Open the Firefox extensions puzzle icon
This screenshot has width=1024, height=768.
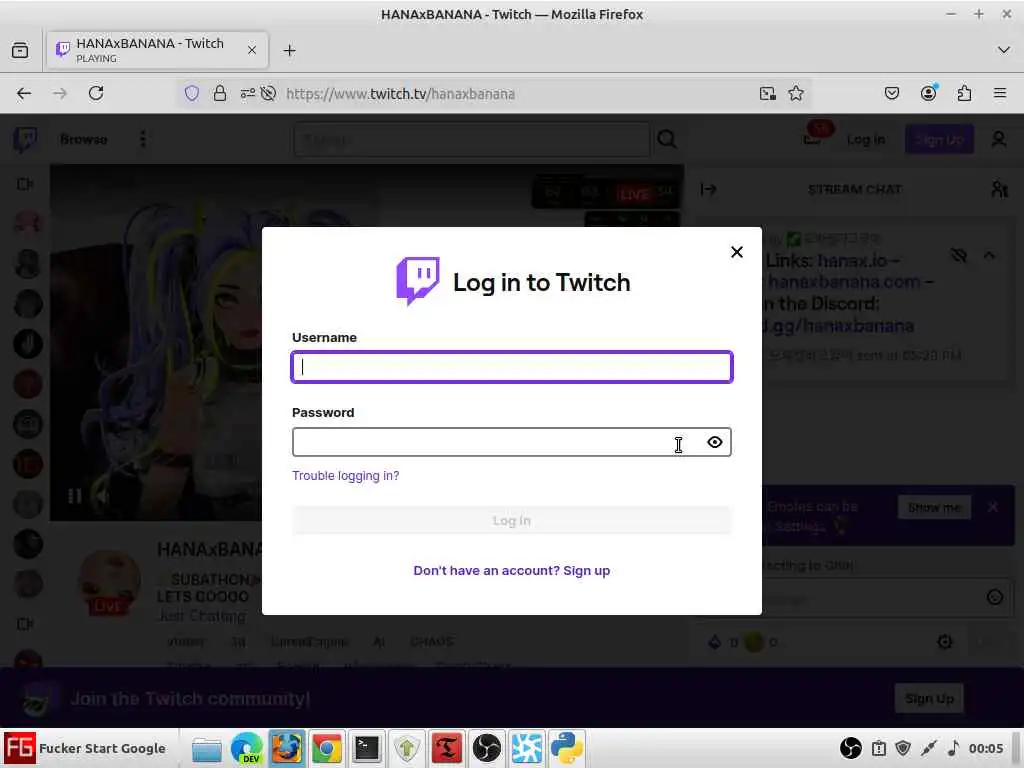tap(964, 93)
